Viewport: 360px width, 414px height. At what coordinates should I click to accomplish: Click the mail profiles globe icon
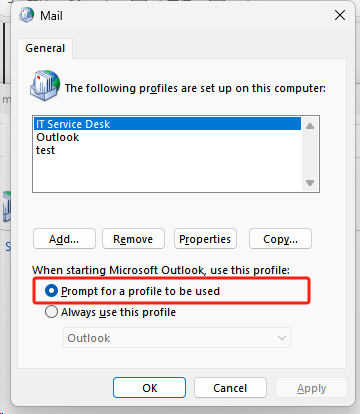[x=45, y=85]
